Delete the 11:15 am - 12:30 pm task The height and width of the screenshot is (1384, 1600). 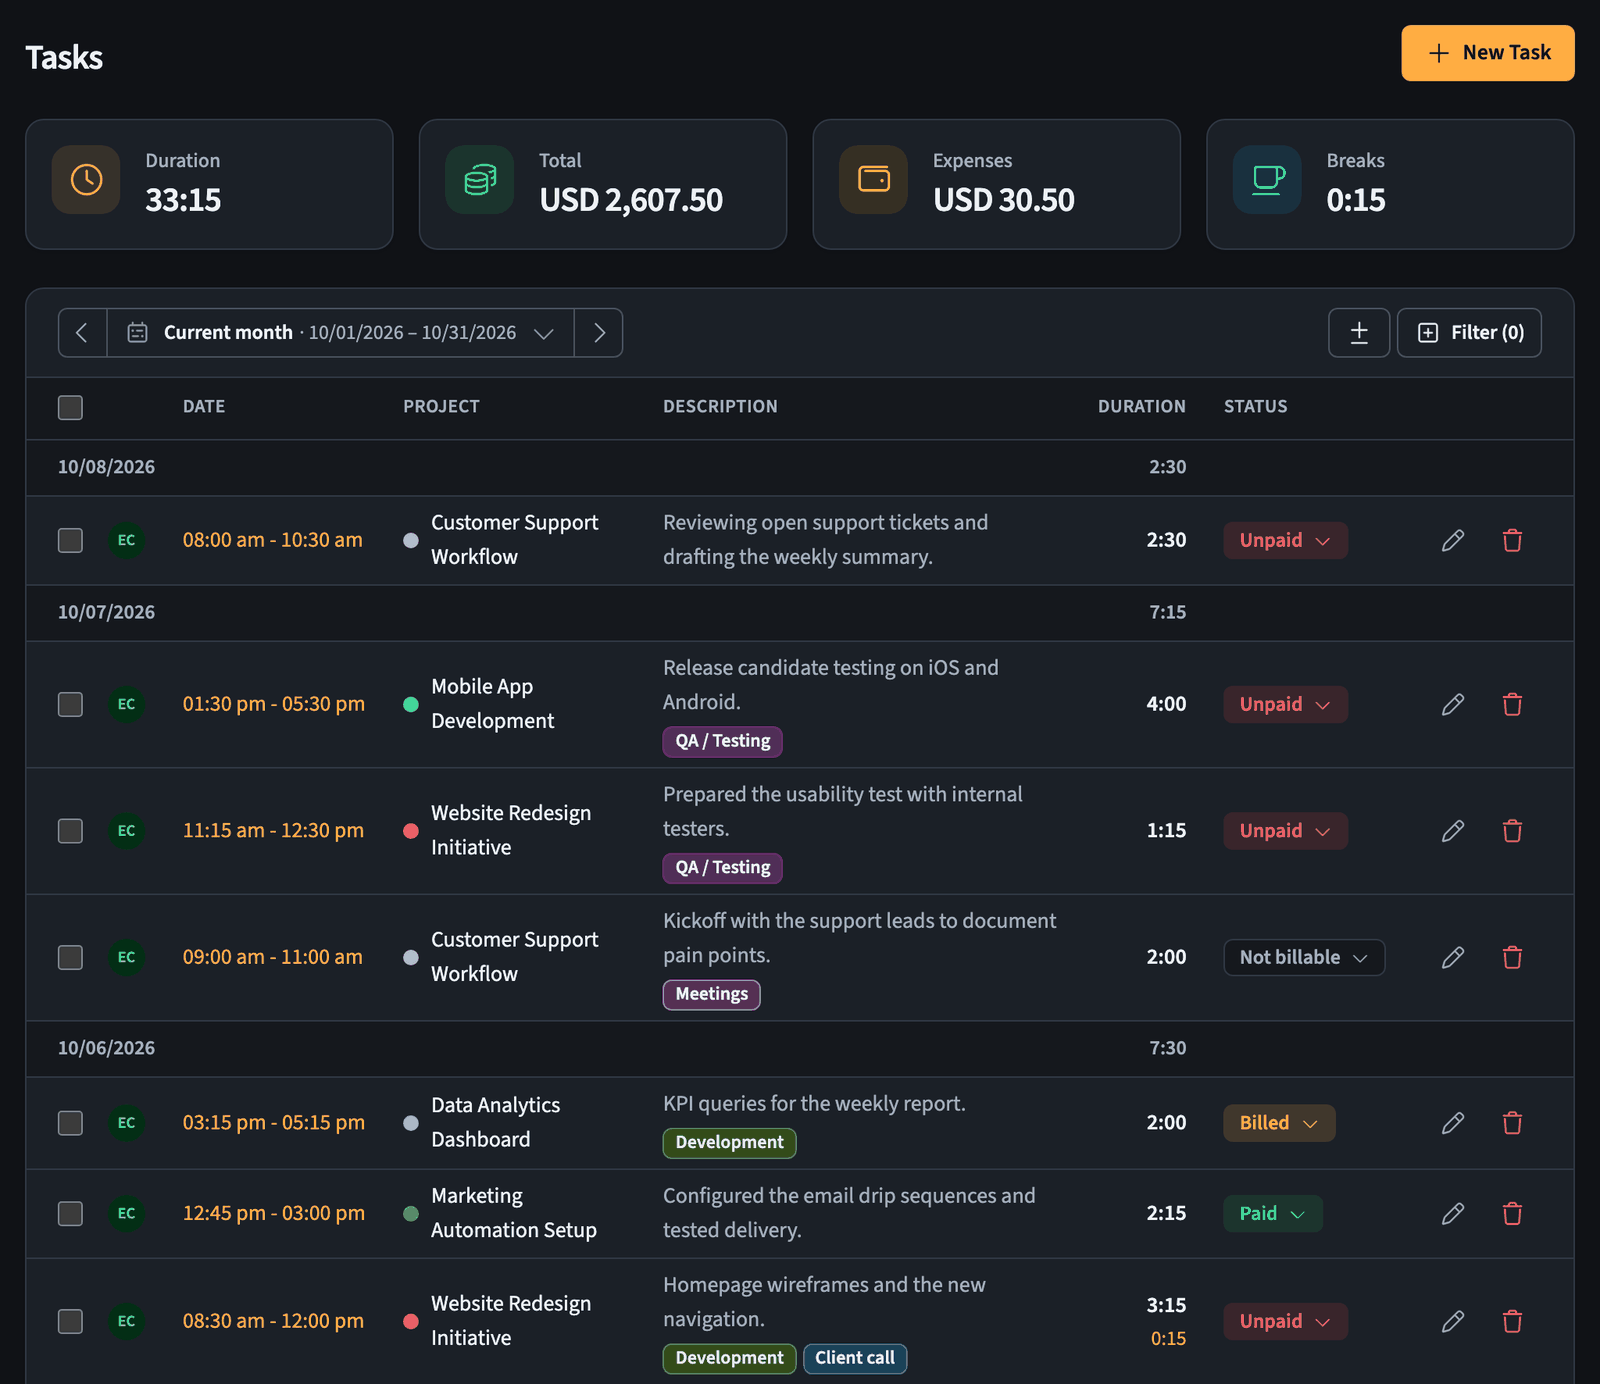coord(1512,831)
